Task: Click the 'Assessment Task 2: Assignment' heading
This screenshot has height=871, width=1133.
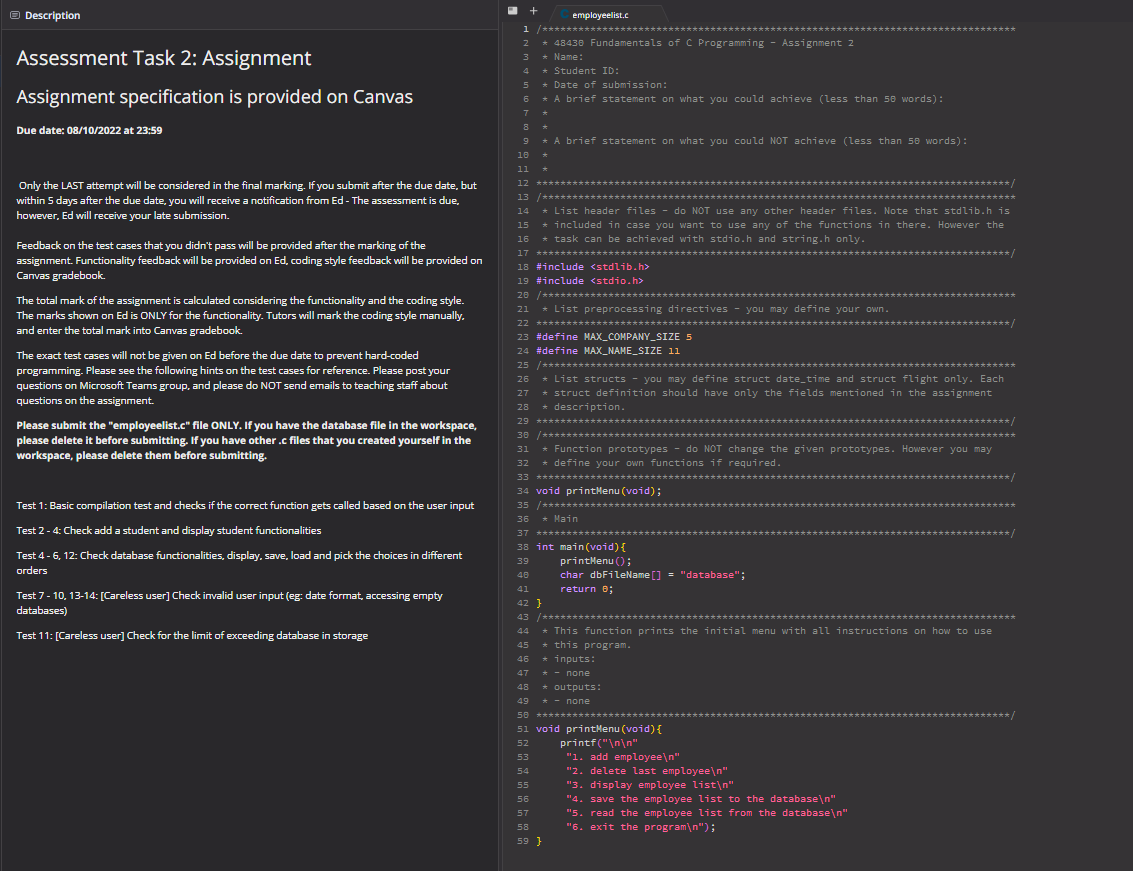Action: click(x=164, y=58)
